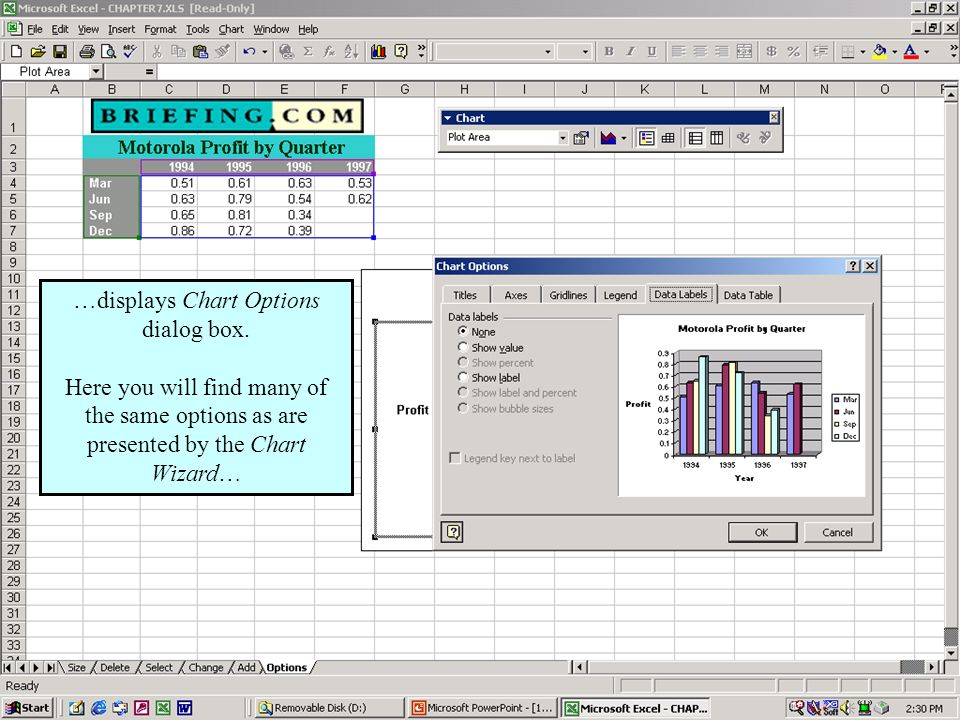Click the Format Painter brush icon
Viewport: 960px width, 720px height.
click(222, 51)
